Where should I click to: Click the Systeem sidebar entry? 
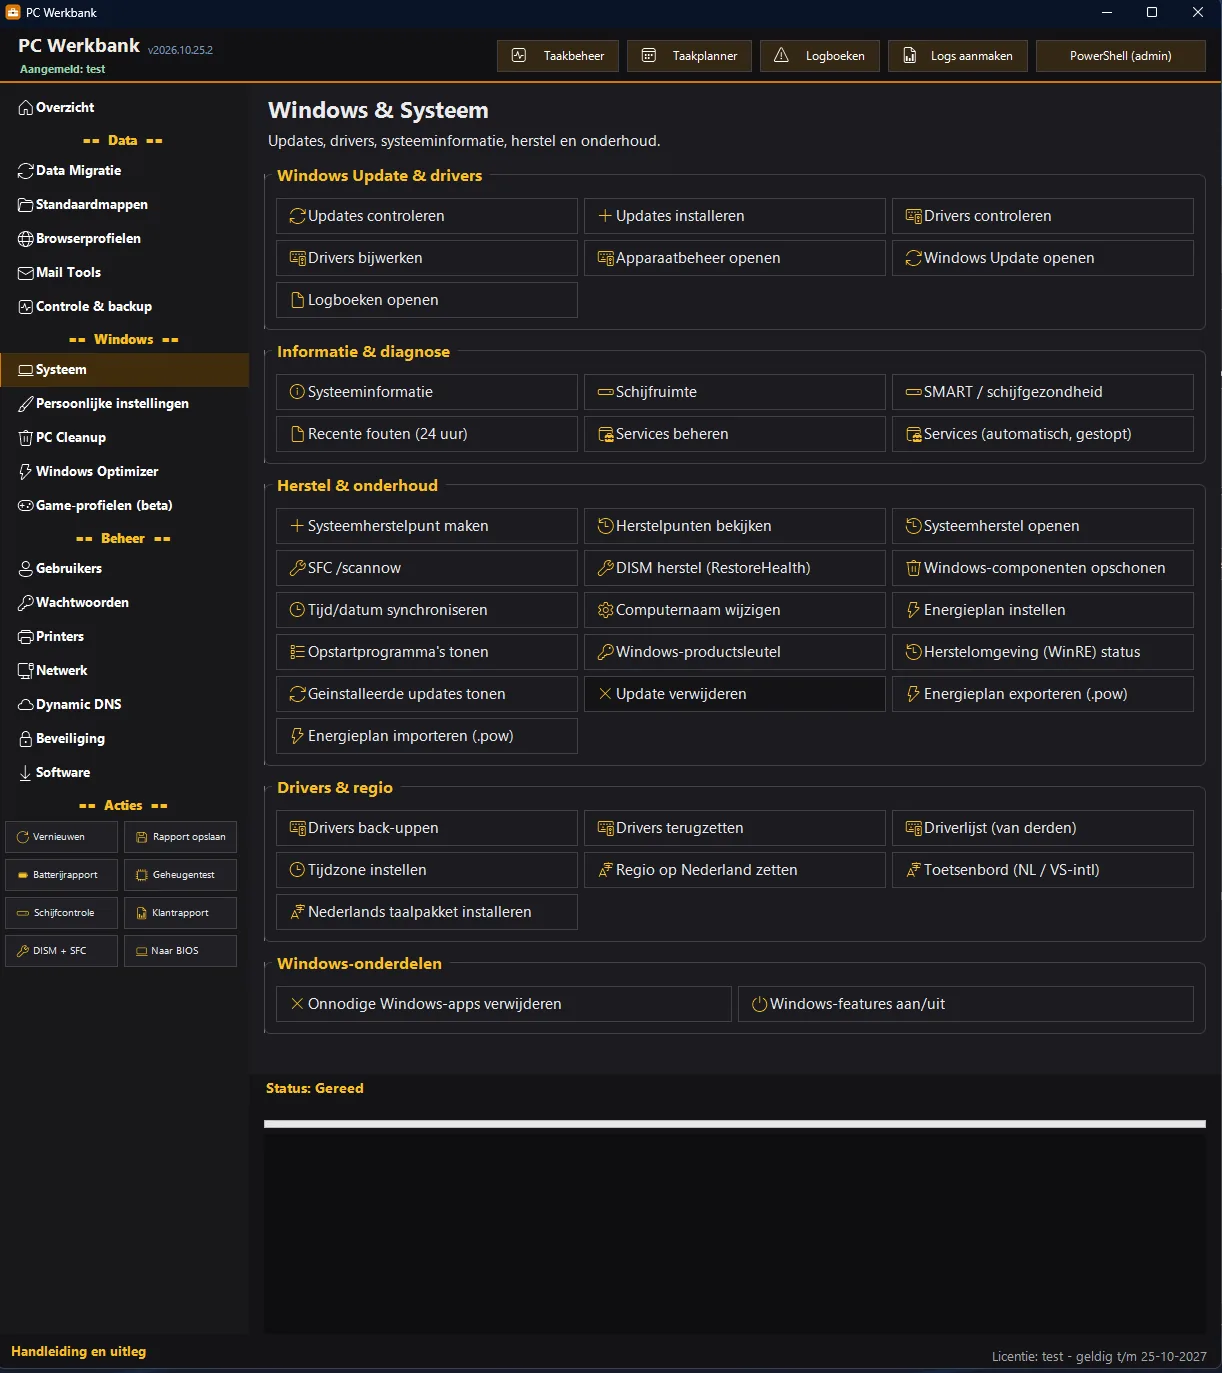click(x=124, y=369)
